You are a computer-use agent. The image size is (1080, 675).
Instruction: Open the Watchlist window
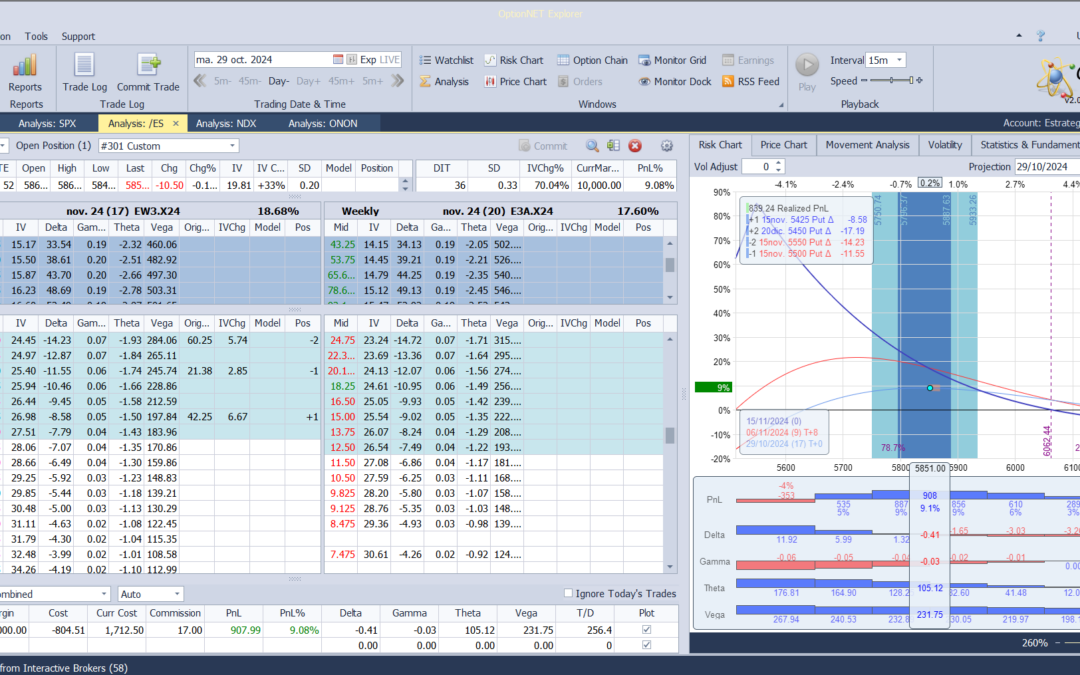[446, 60]
